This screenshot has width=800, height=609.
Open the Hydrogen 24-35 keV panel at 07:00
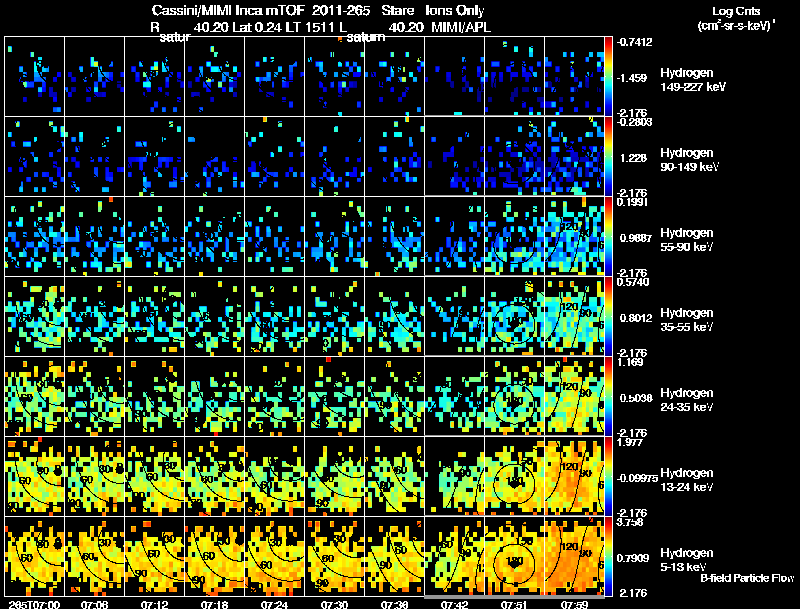pos(34,397)
